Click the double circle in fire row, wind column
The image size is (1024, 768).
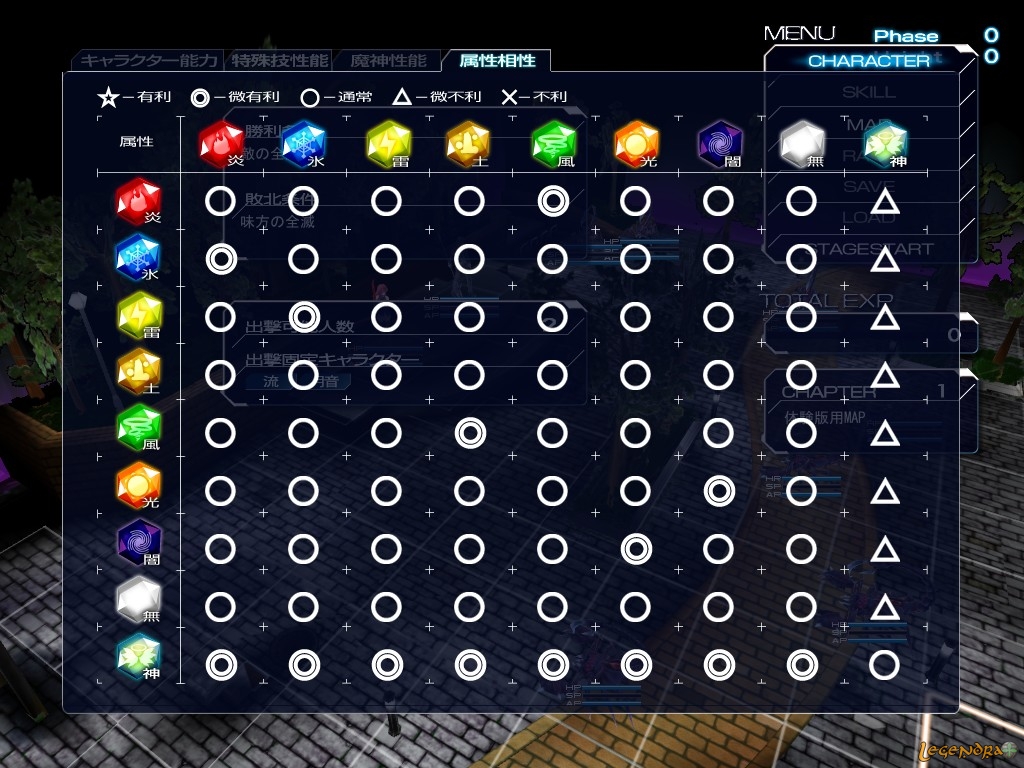pyautogui.click(x=552, y=201)
